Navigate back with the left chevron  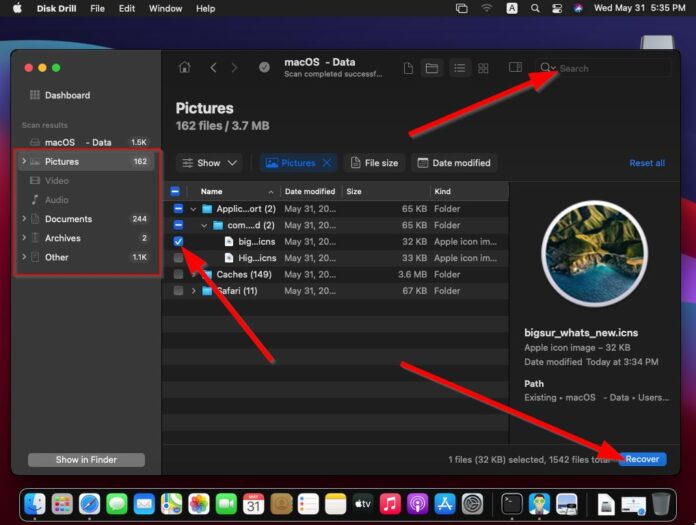point(214,67)
